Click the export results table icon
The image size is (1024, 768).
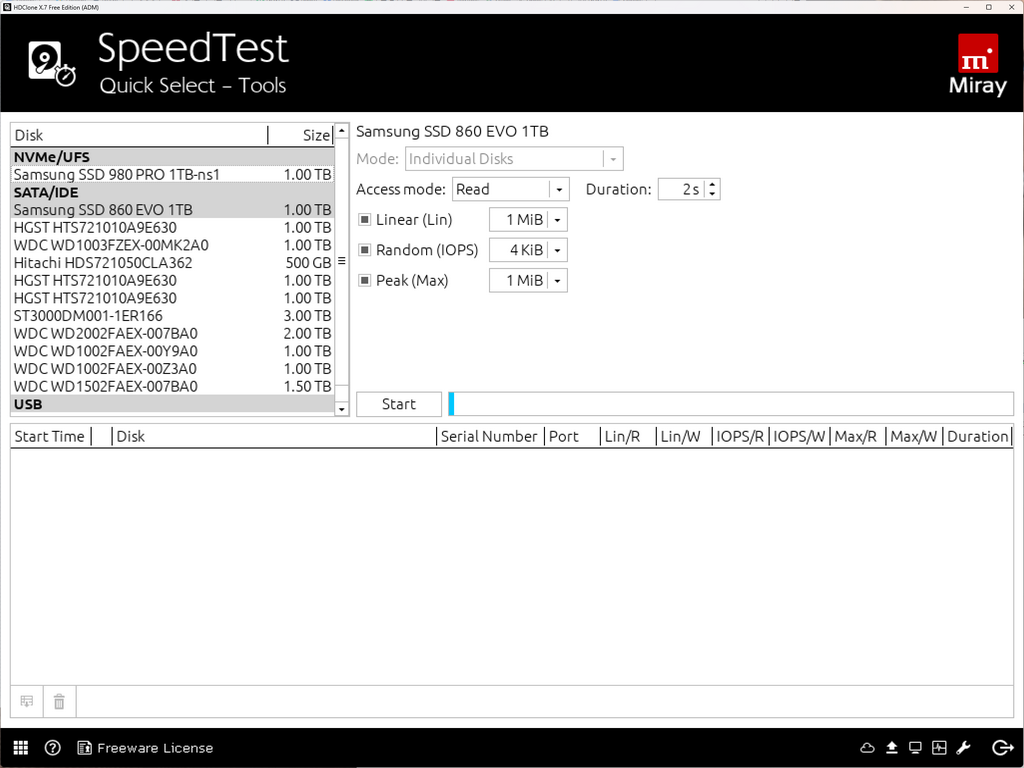tap(27, 701)
